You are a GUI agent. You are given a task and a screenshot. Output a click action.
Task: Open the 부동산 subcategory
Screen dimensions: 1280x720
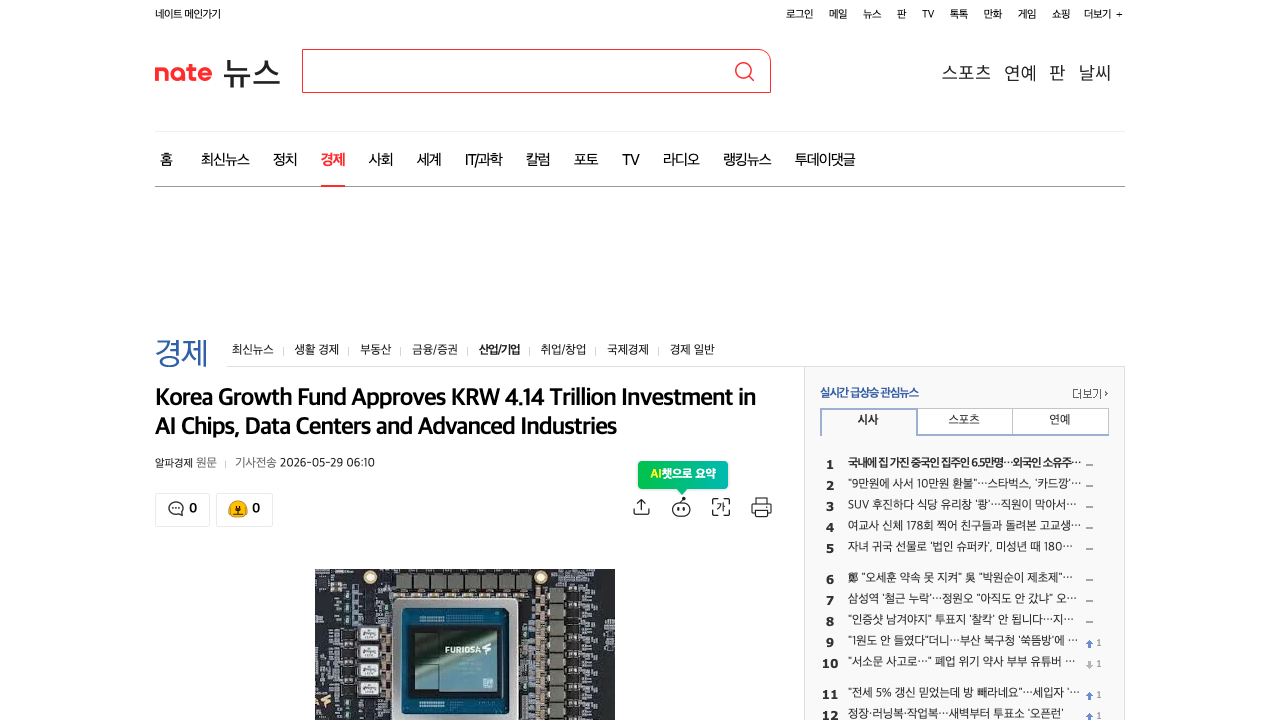[x=376, y=350]
